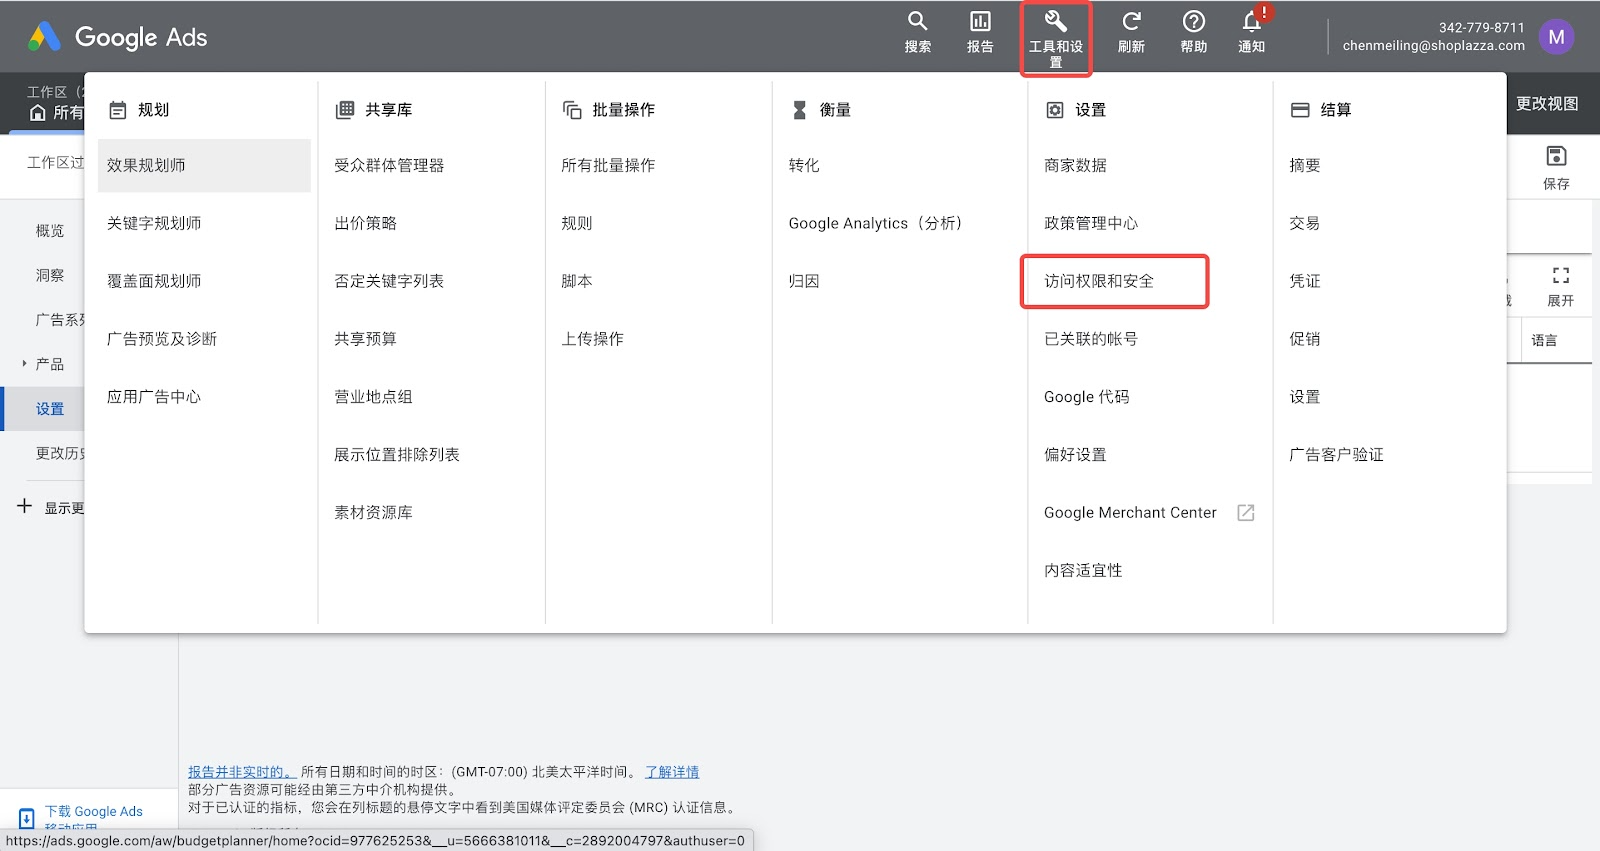The image size is (1600, 851).
Task: Click the external link icon beside Google Merchant Center
Action: (1246, 512)
